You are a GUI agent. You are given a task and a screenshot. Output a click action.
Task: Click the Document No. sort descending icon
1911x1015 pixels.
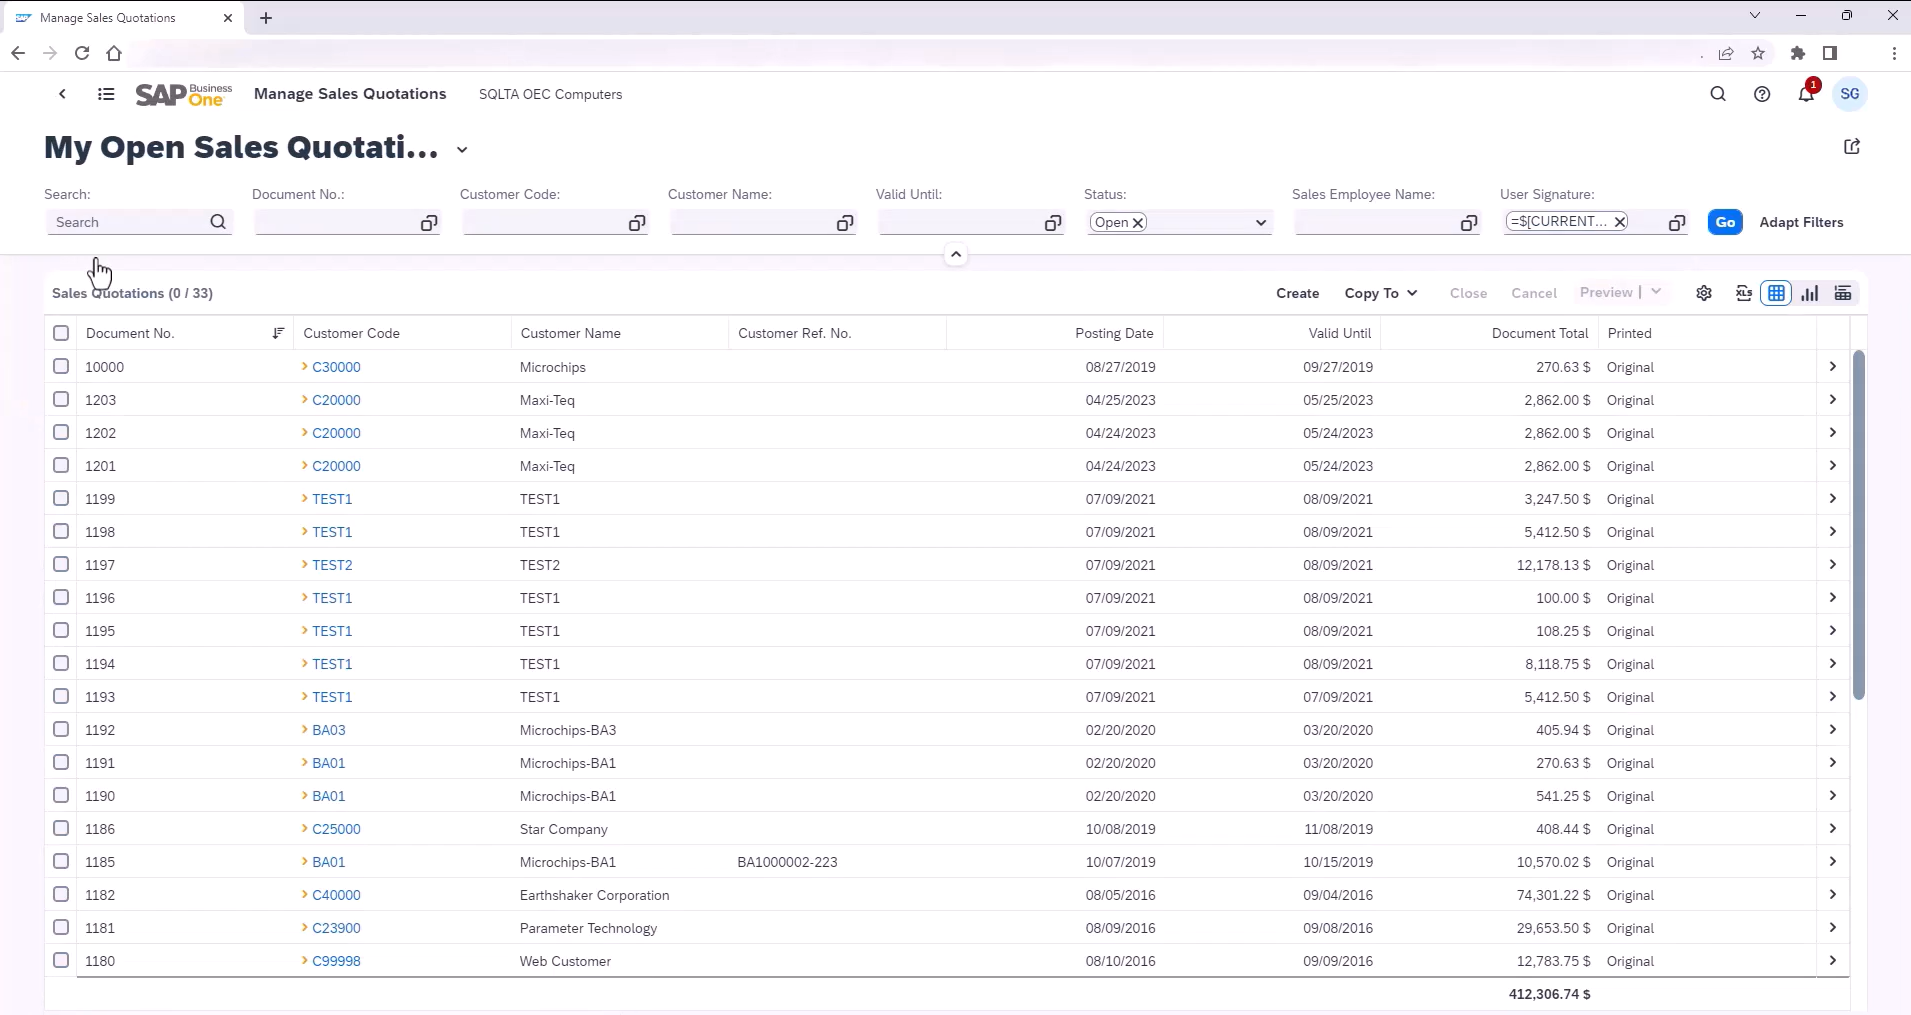pyautogui.click(x=278, y=333)
